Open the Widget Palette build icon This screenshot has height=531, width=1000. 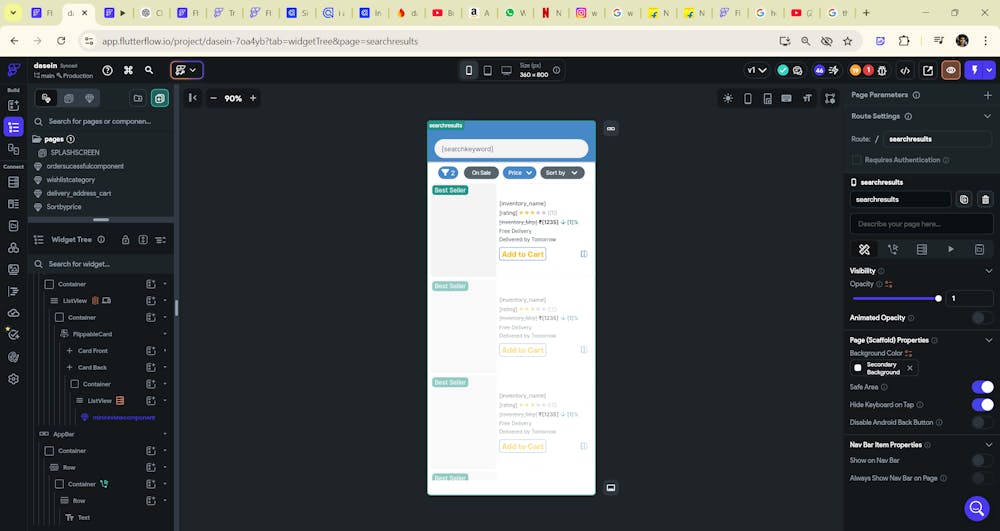13,105
